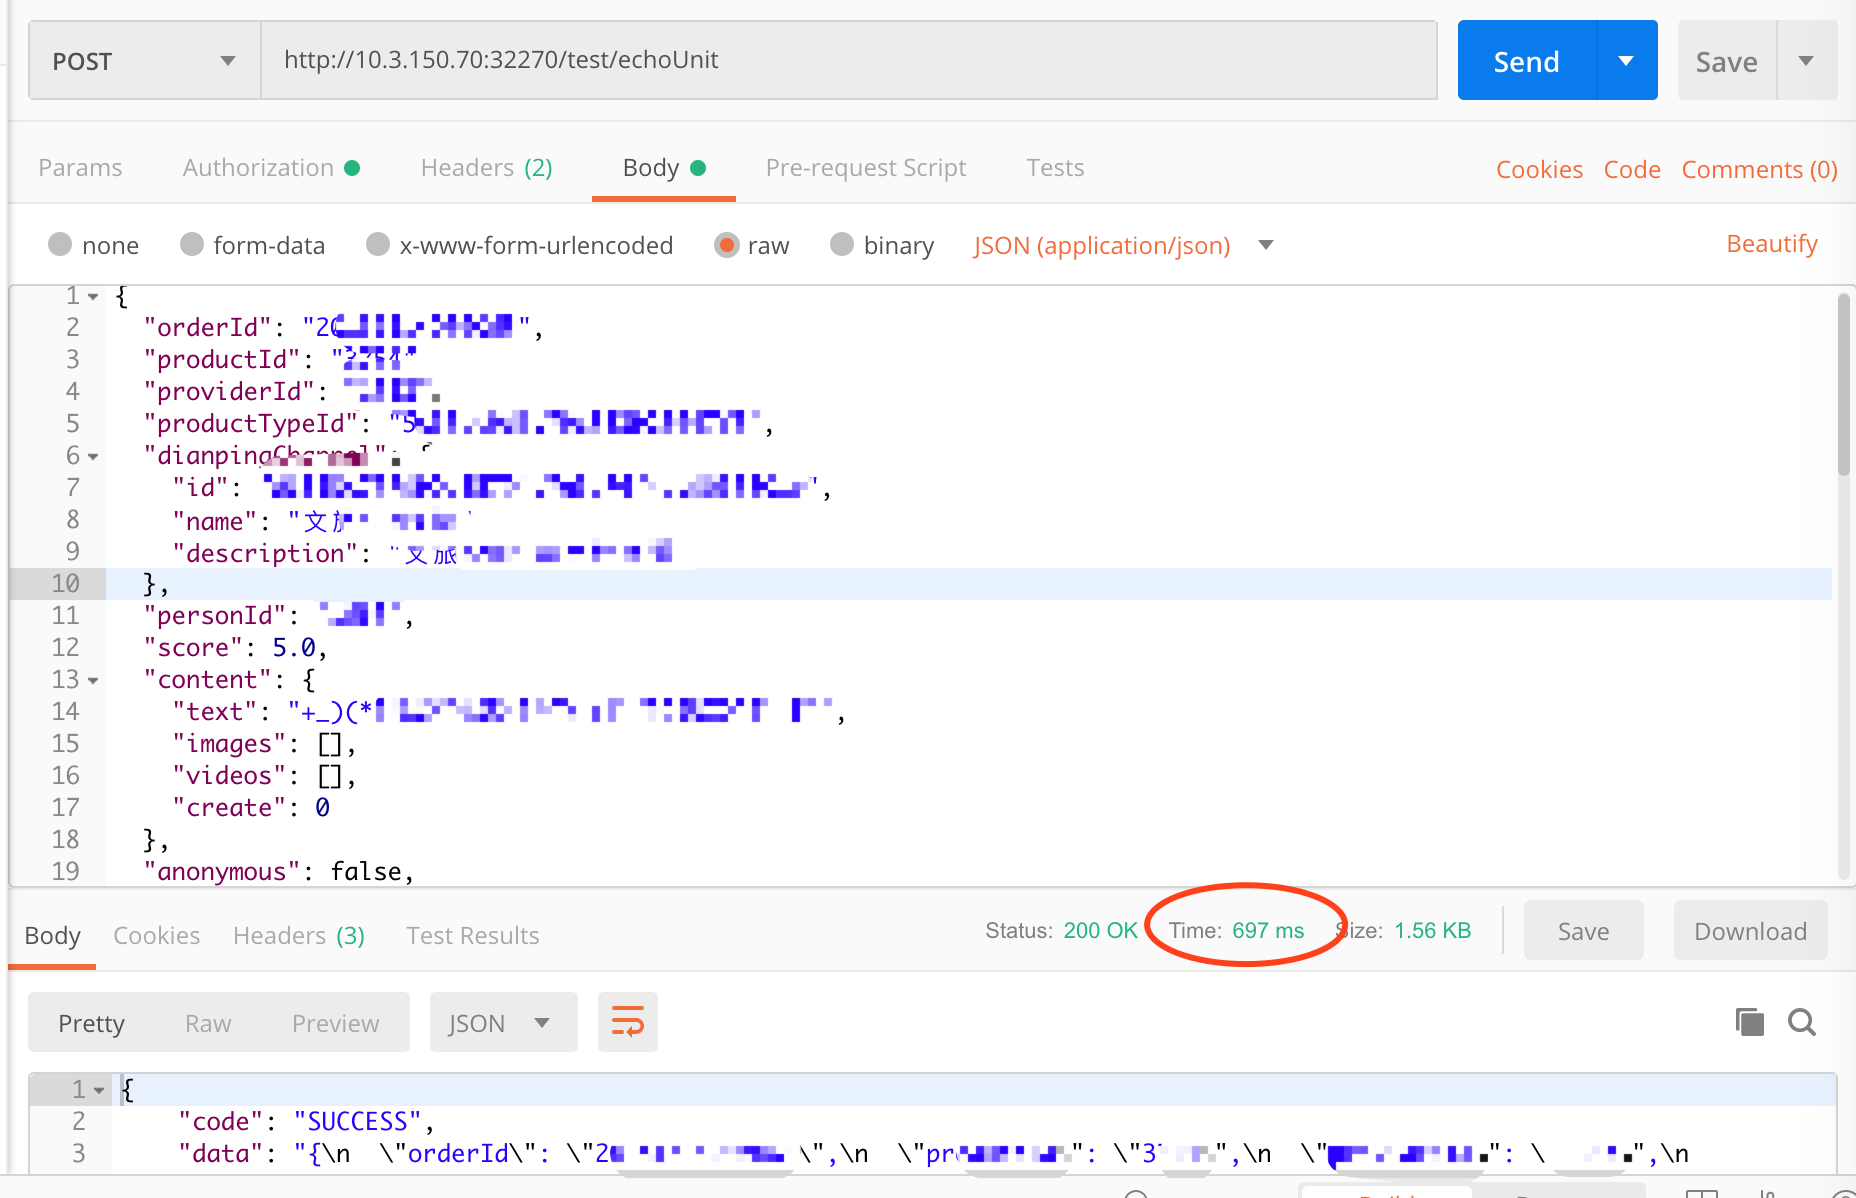The image size is (1856, 1198).
Task: Click the request URL input field
Action: click(x=848, y=60)
